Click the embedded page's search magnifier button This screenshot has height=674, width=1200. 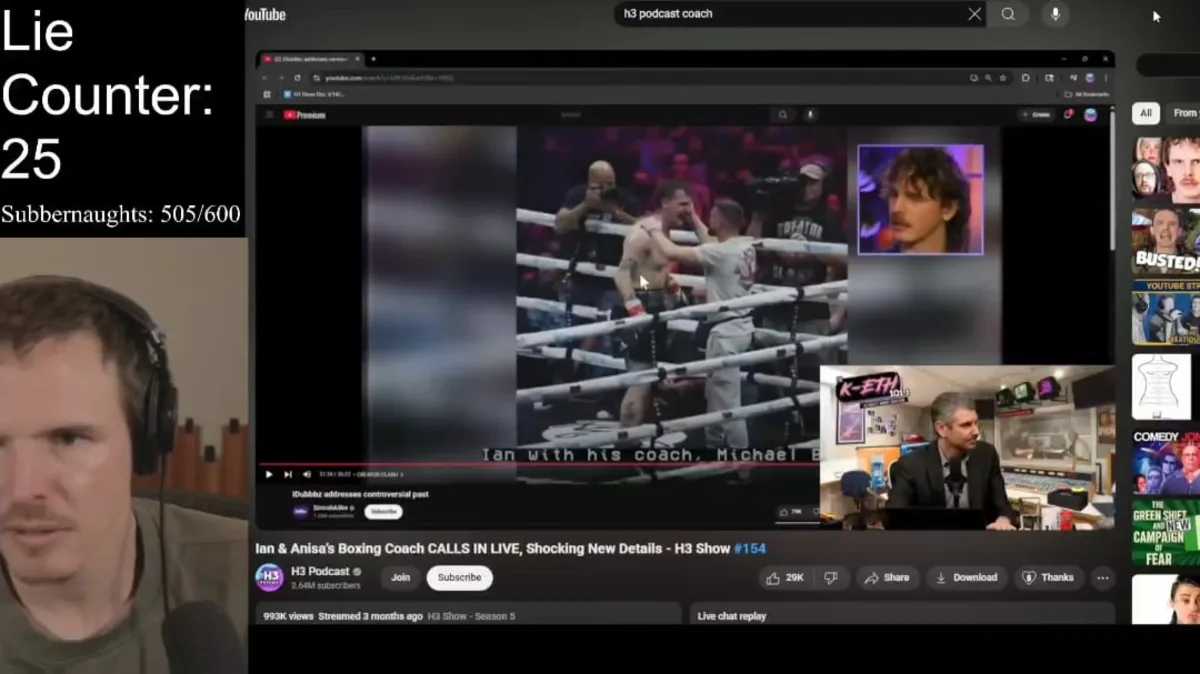tap(783, 115)
